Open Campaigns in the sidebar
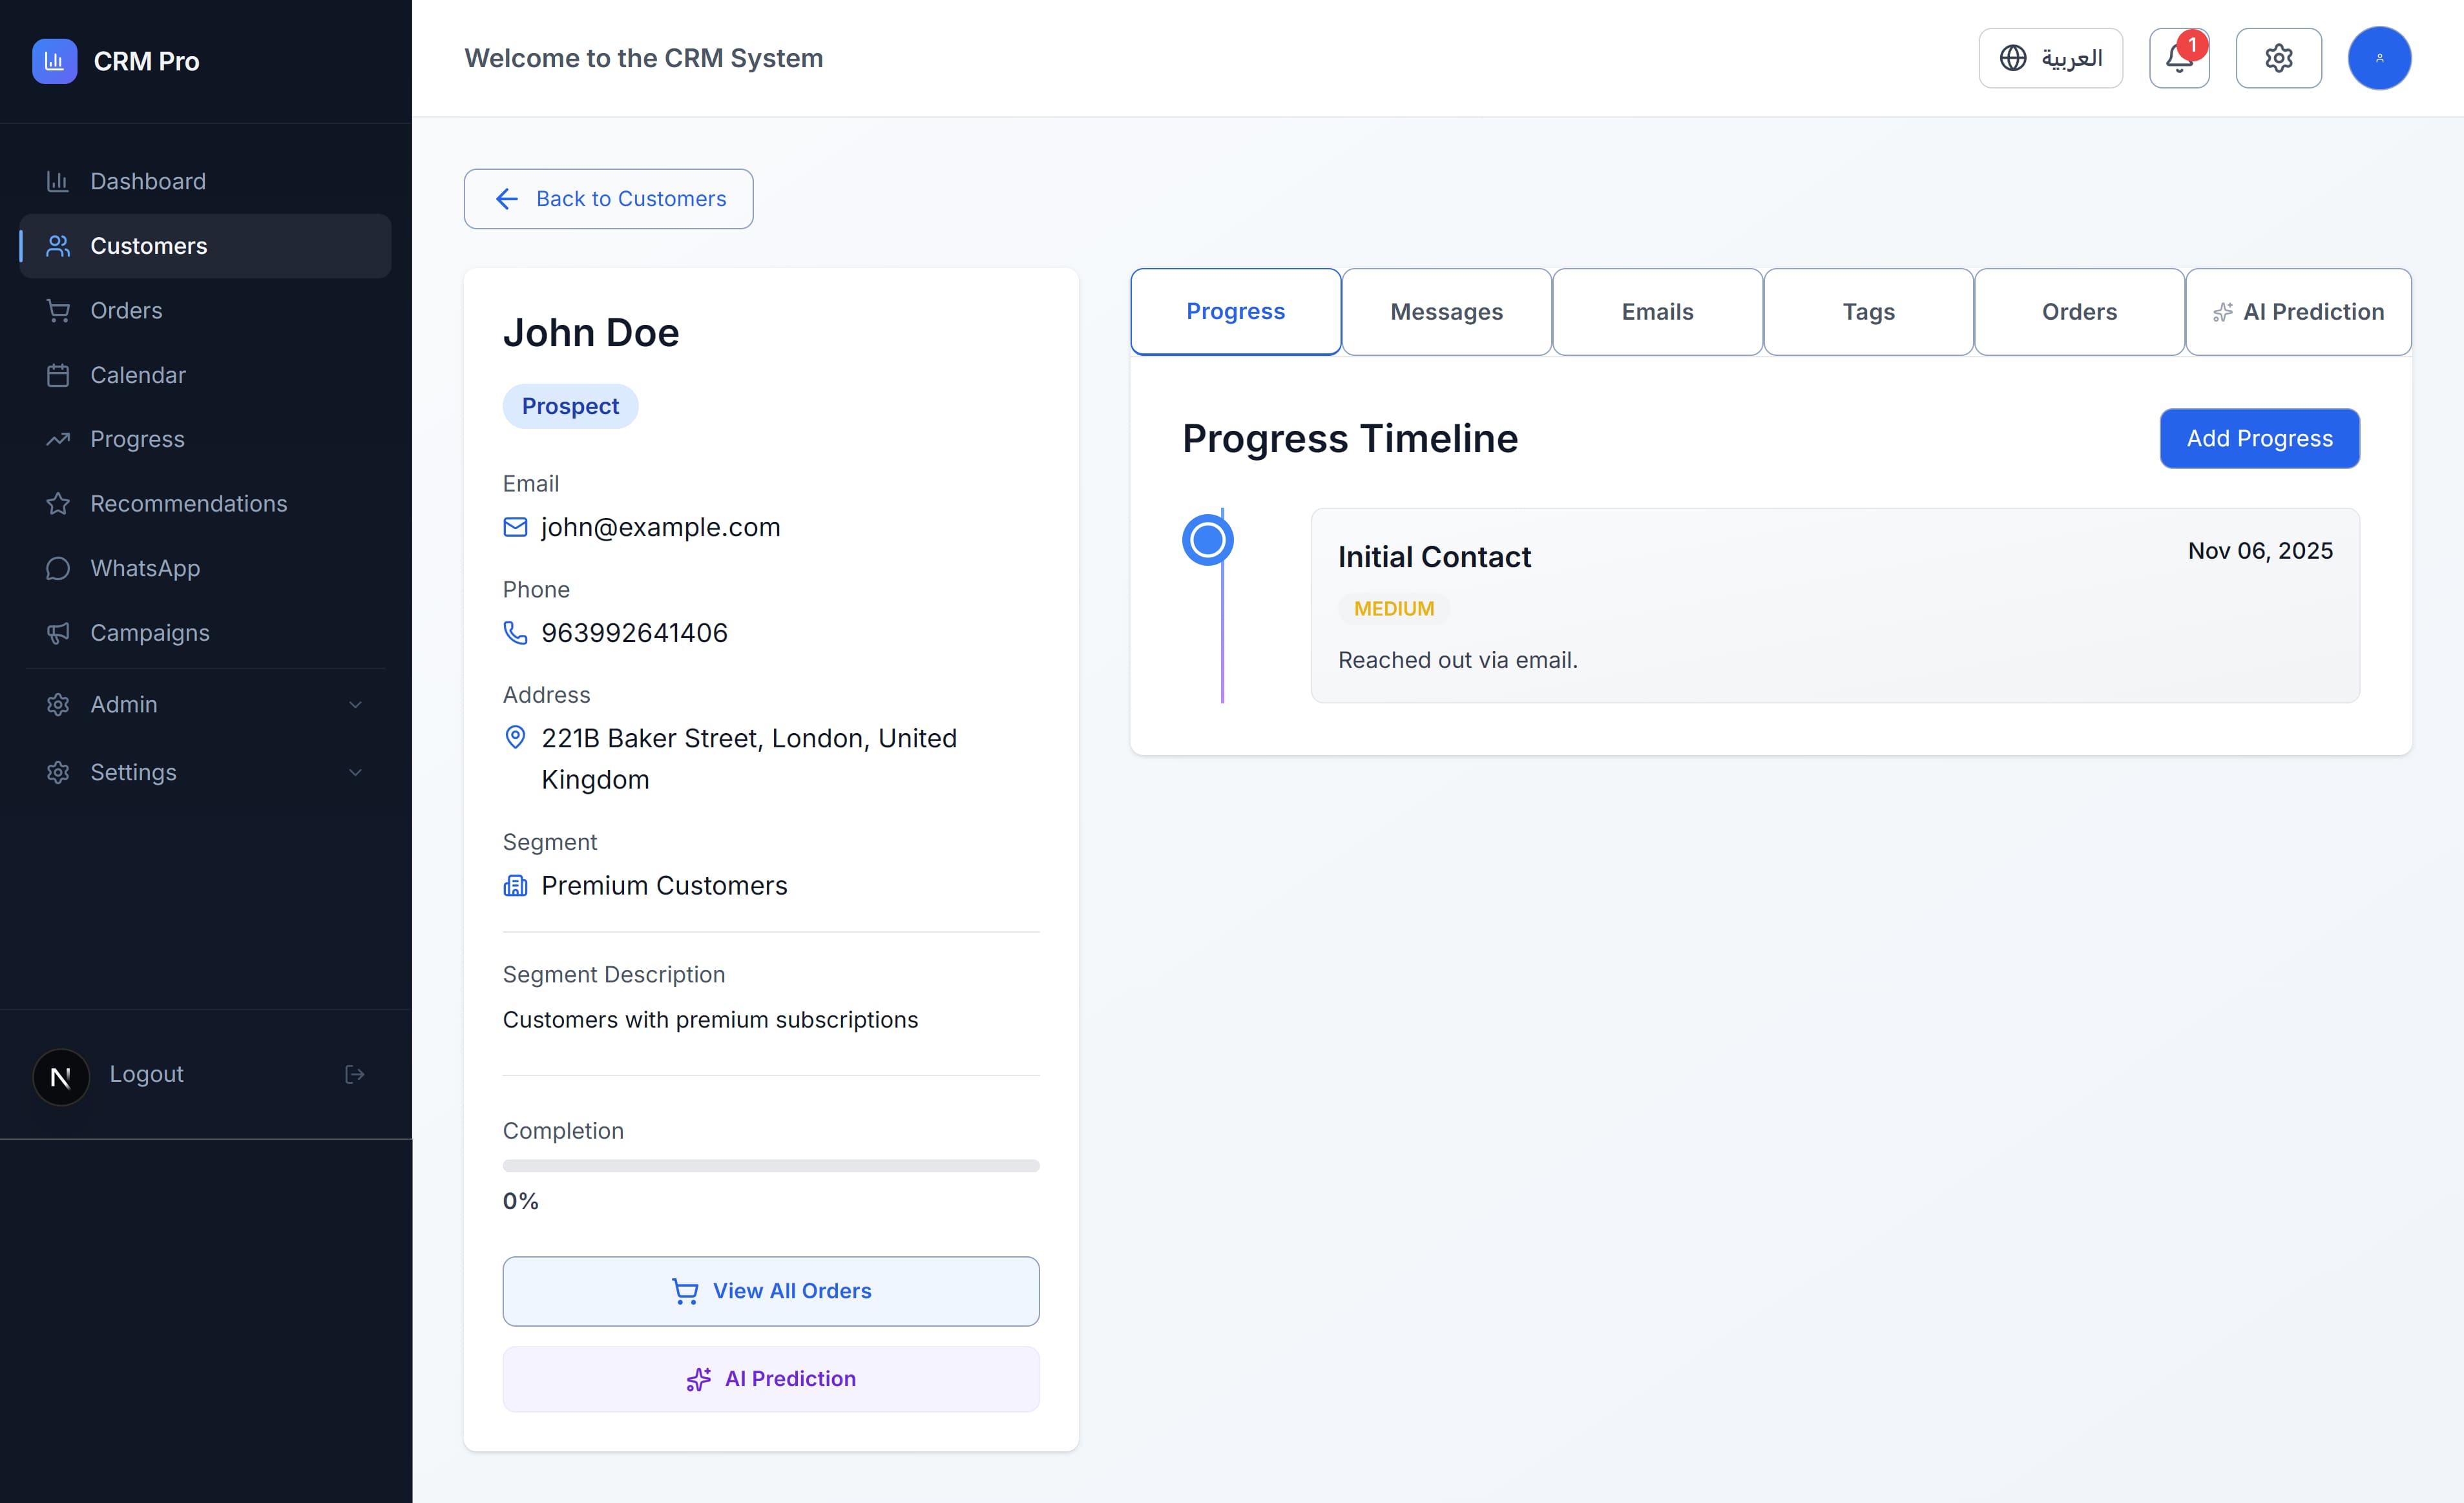The image size is (2464, 1503). 205,632
